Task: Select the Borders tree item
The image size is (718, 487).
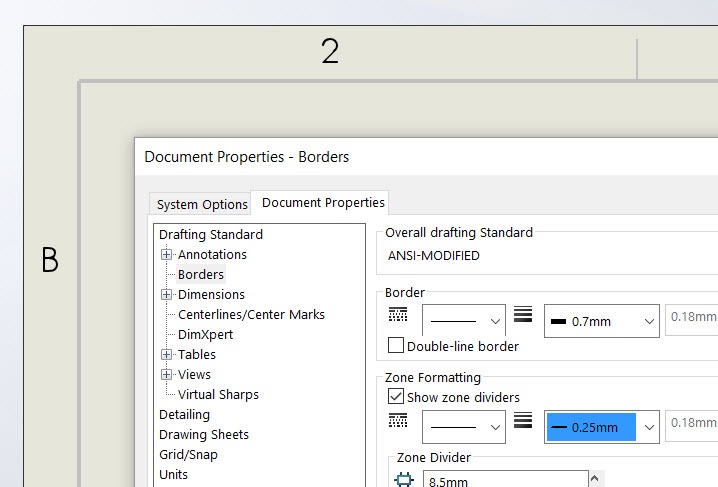Action: [x=201, y=275]
